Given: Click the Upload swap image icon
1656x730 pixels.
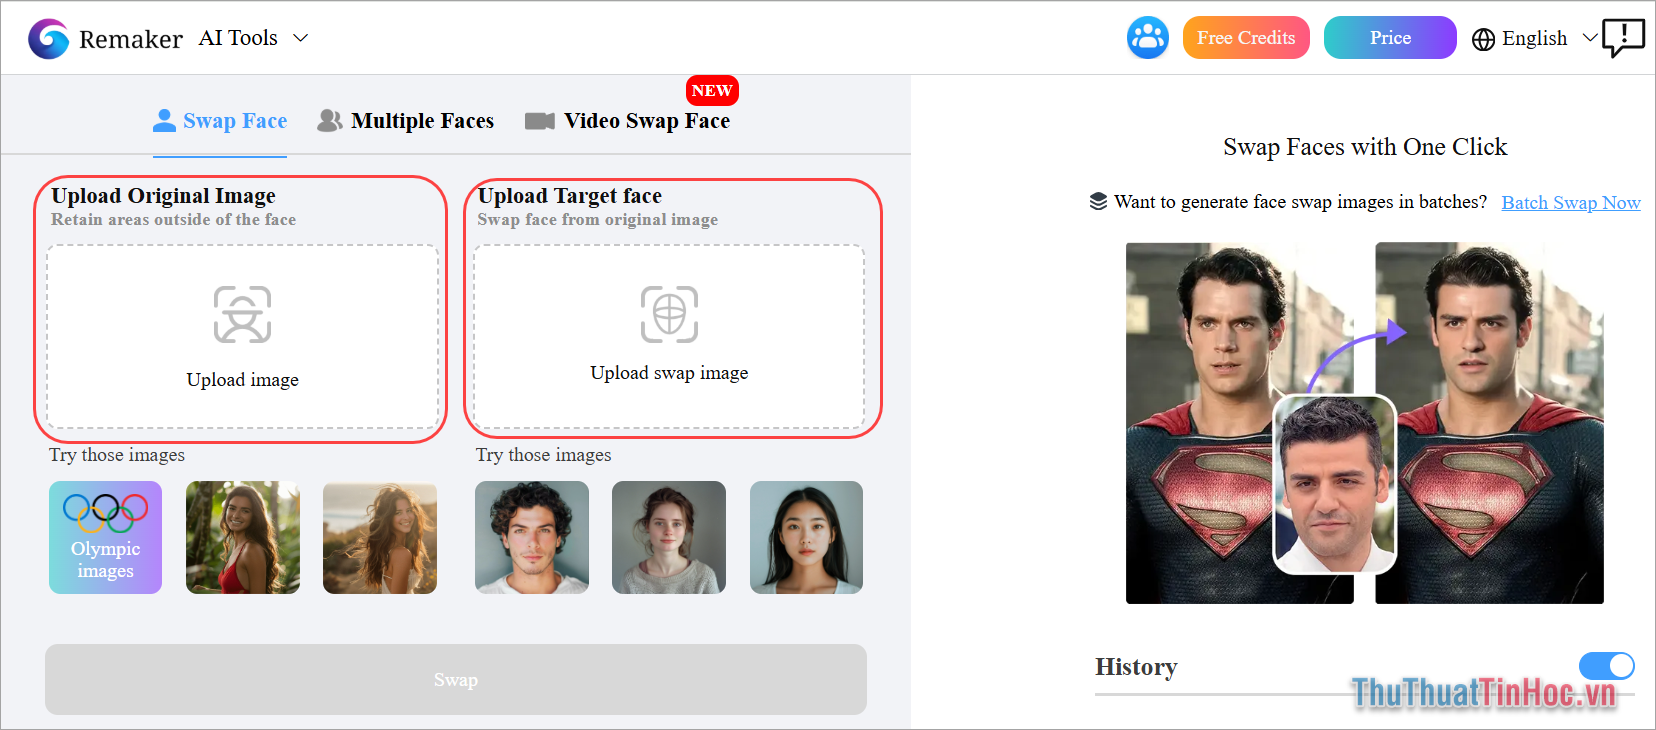Looking at the screenshot, I should (669, 314).
